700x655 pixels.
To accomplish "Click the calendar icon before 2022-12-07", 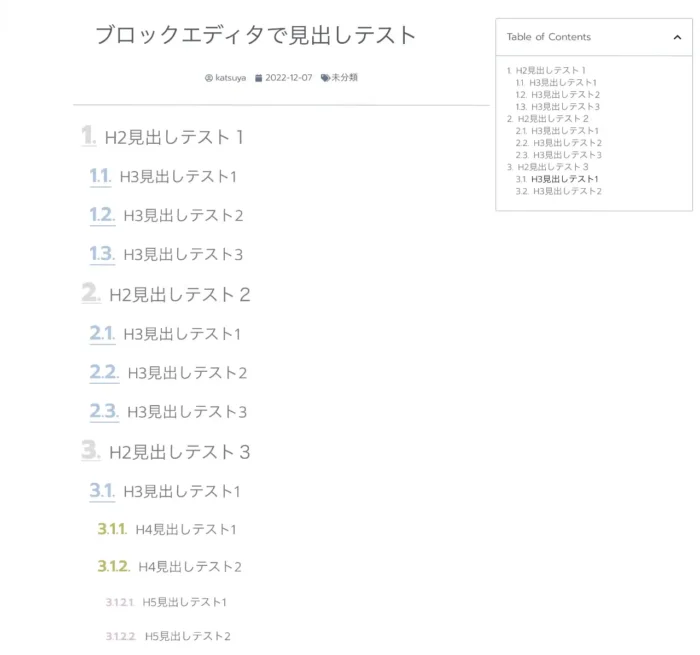I will pyautogui.click(x=259, y=78).
